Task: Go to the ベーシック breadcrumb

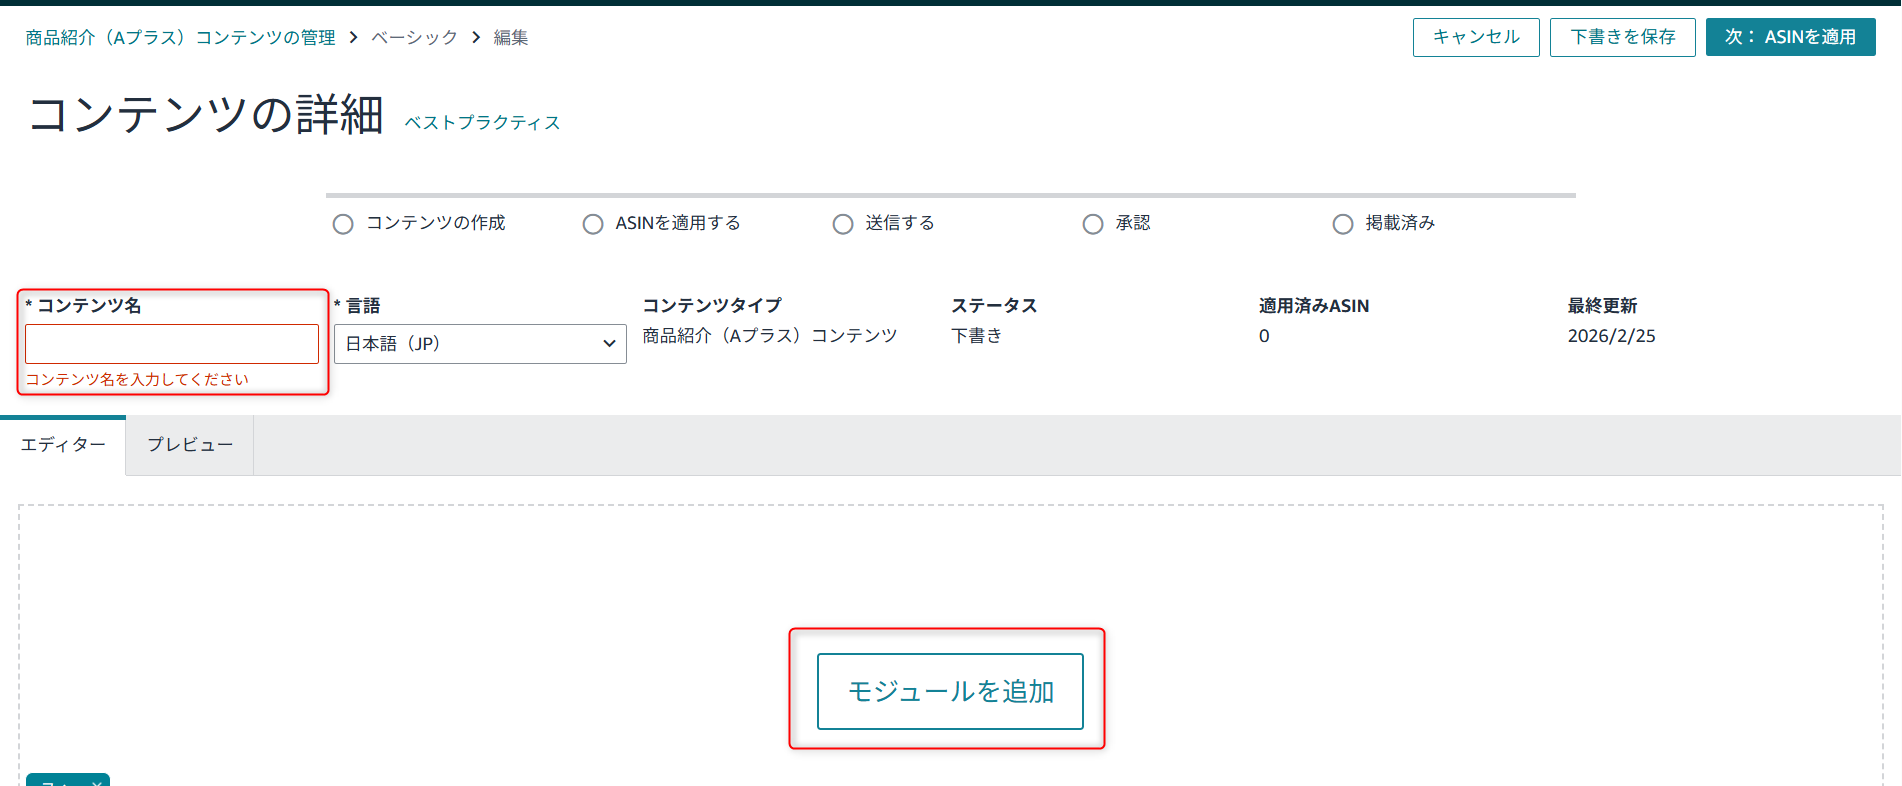Action: coord(414,38)
